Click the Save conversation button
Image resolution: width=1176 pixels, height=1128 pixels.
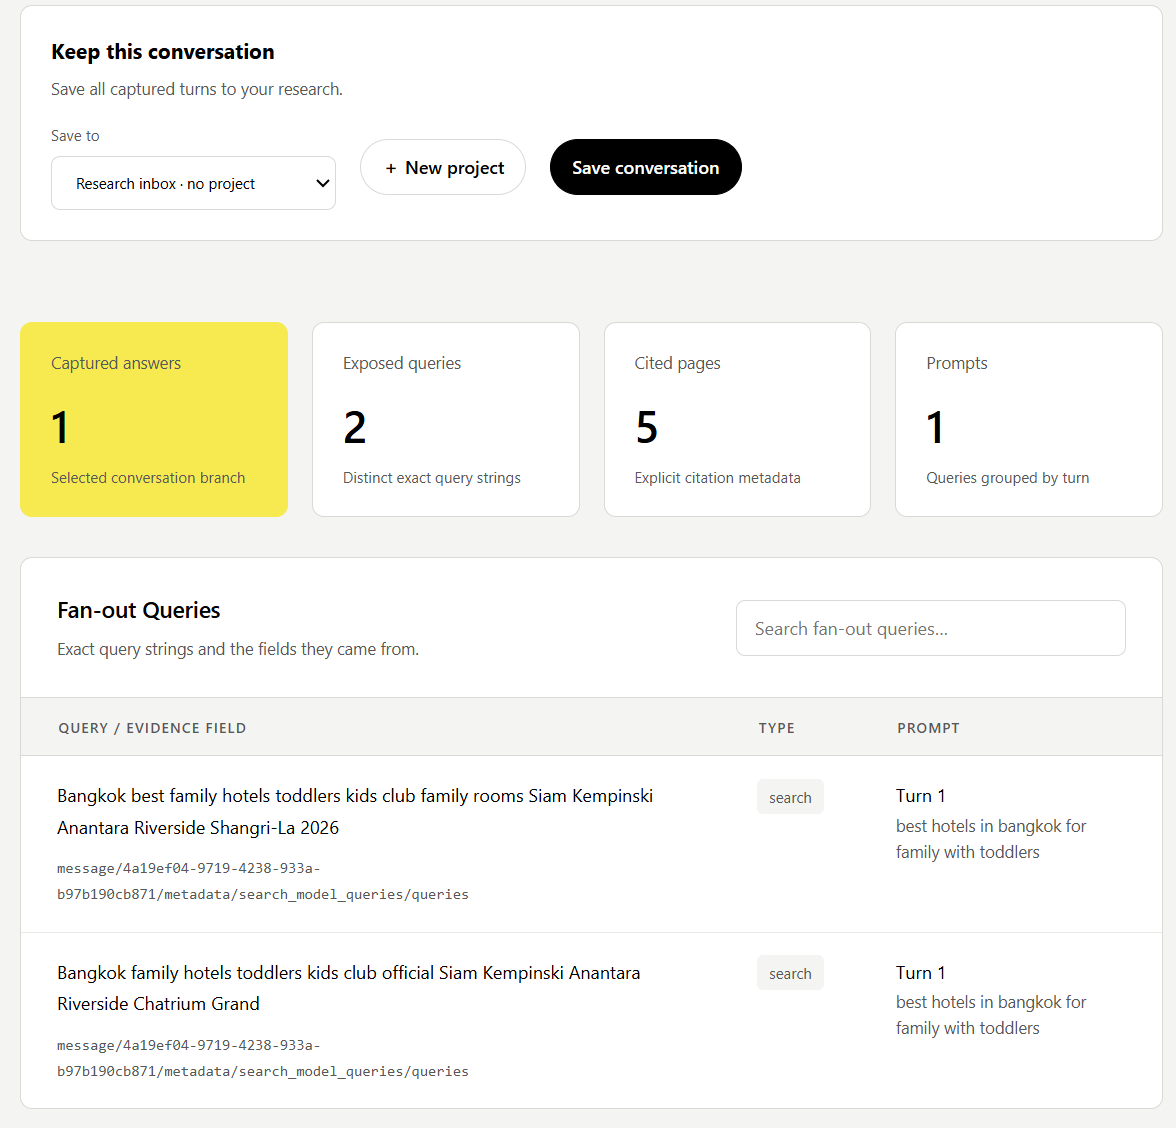646,167
